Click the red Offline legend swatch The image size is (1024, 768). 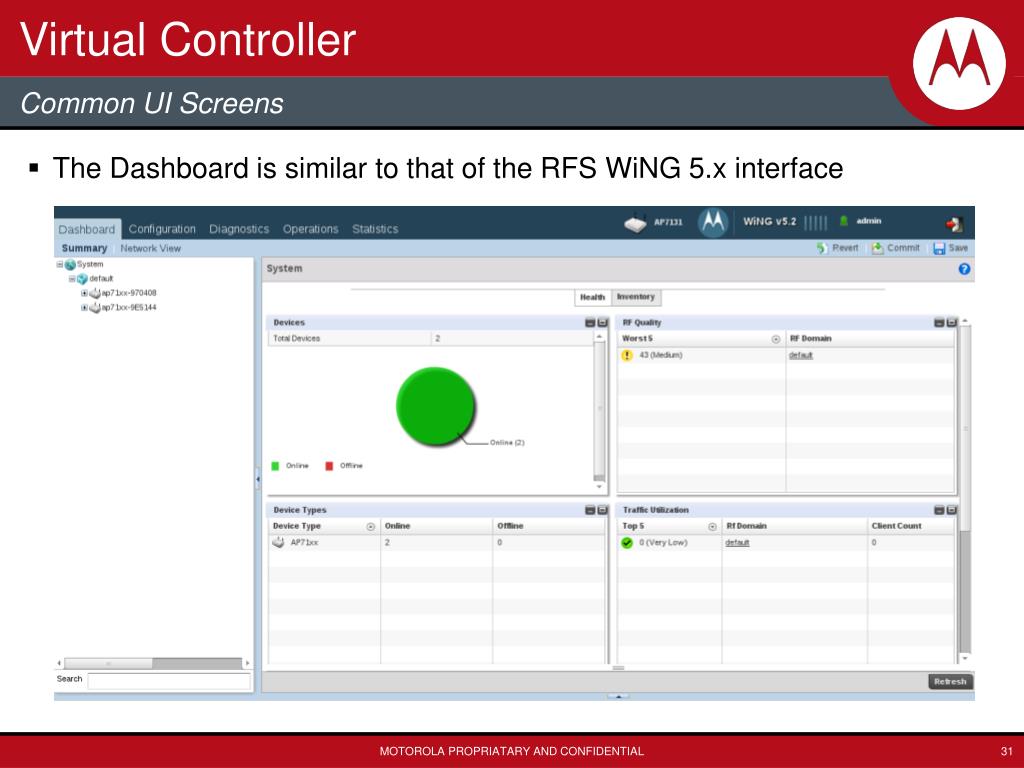329,466
